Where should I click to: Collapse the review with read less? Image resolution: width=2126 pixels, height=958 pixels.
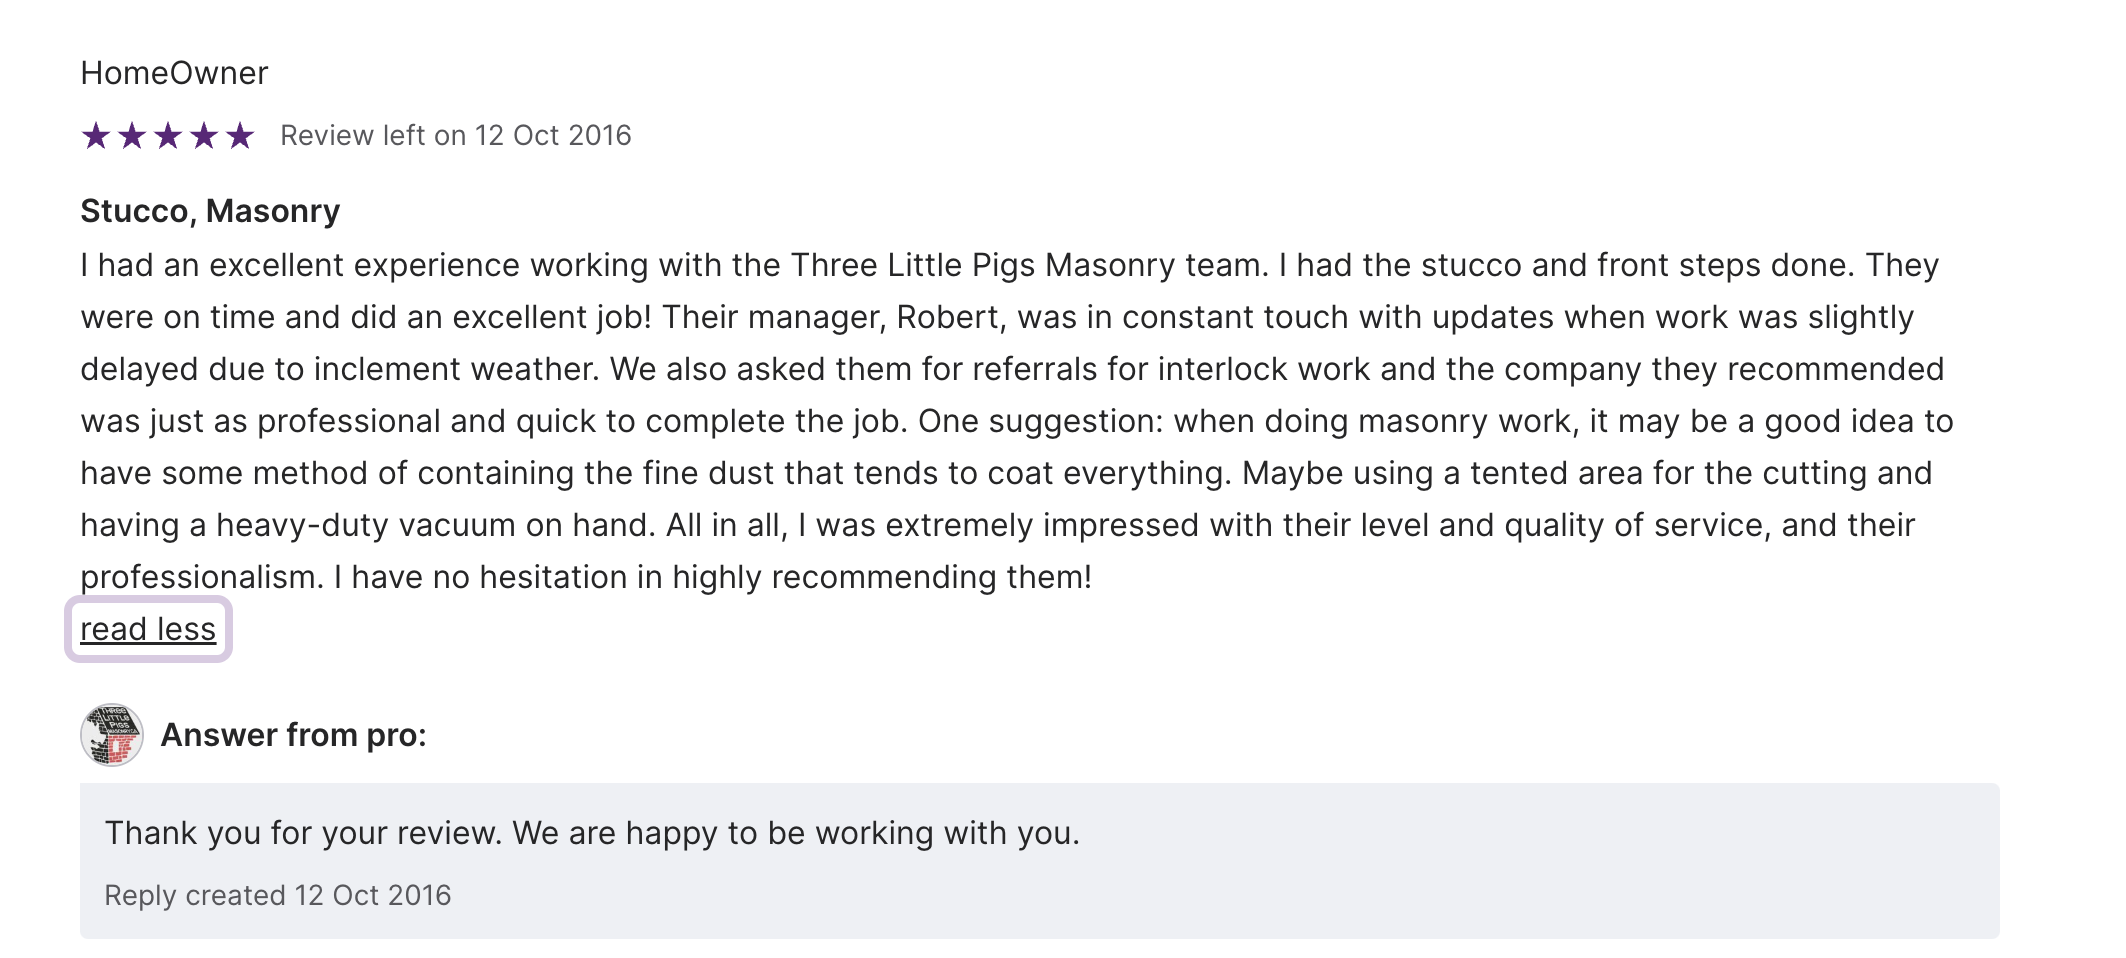click(148, 629)
